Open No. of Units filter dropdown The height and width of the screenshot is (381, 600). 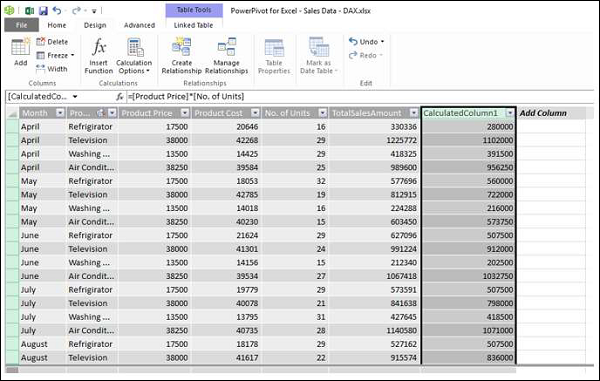pyautogui.click(x=323, y=113)
